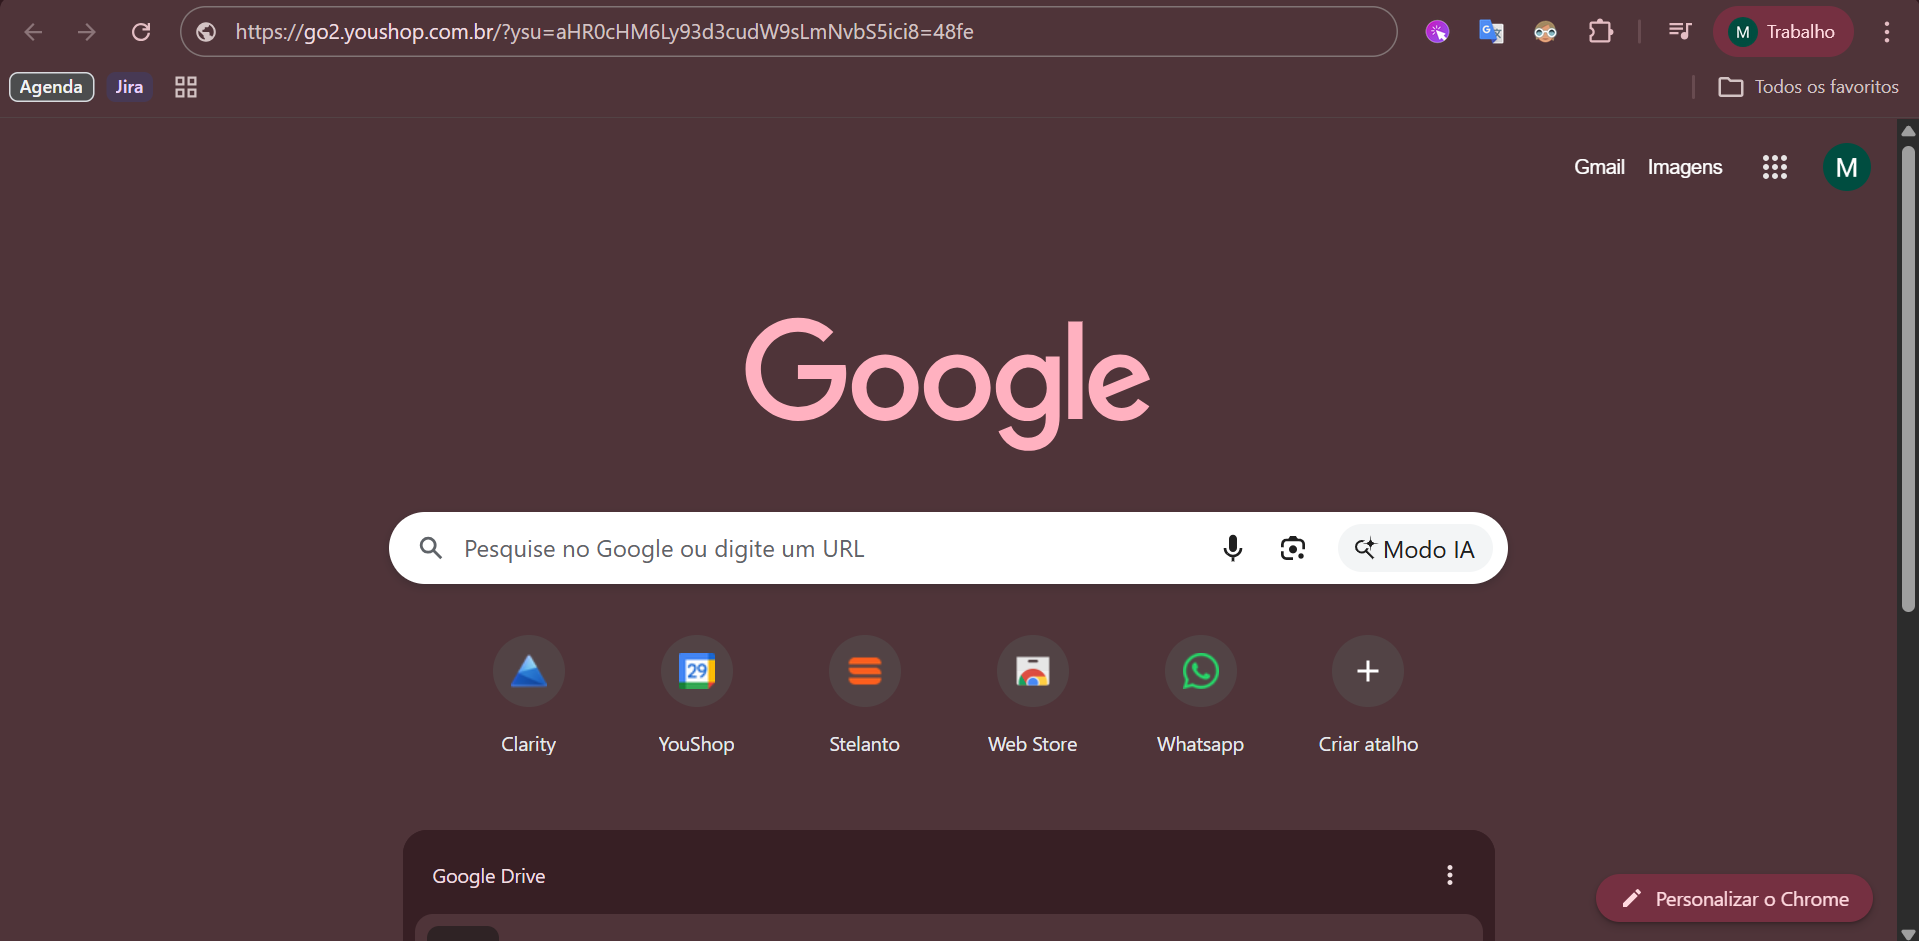
Task: Click the Google Drive card title
Action: click(x=489, y=876)
